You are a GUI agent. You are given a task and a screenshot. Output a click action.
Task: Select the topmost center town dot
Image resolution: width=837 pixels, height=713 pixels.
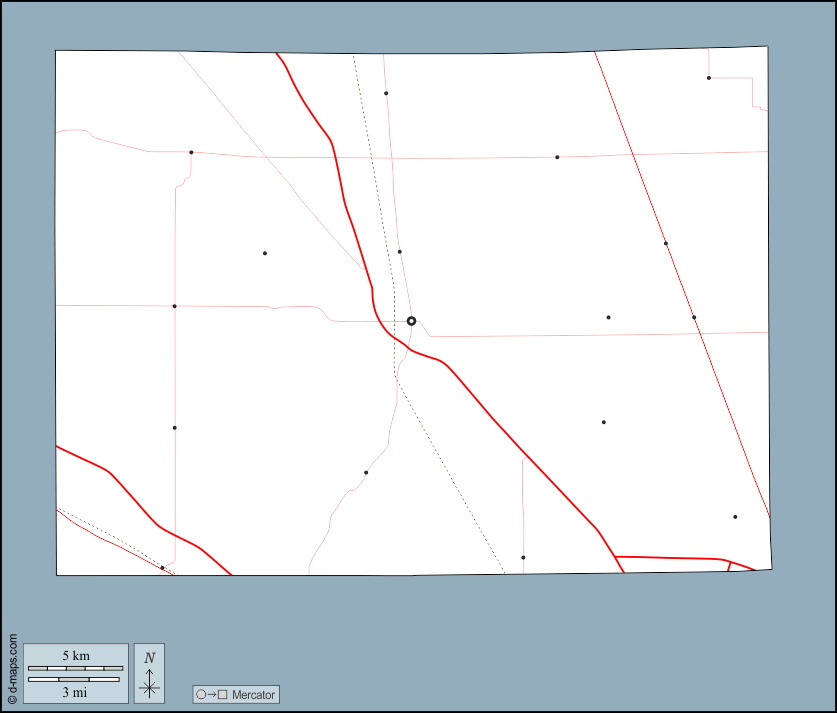point(385,93)
